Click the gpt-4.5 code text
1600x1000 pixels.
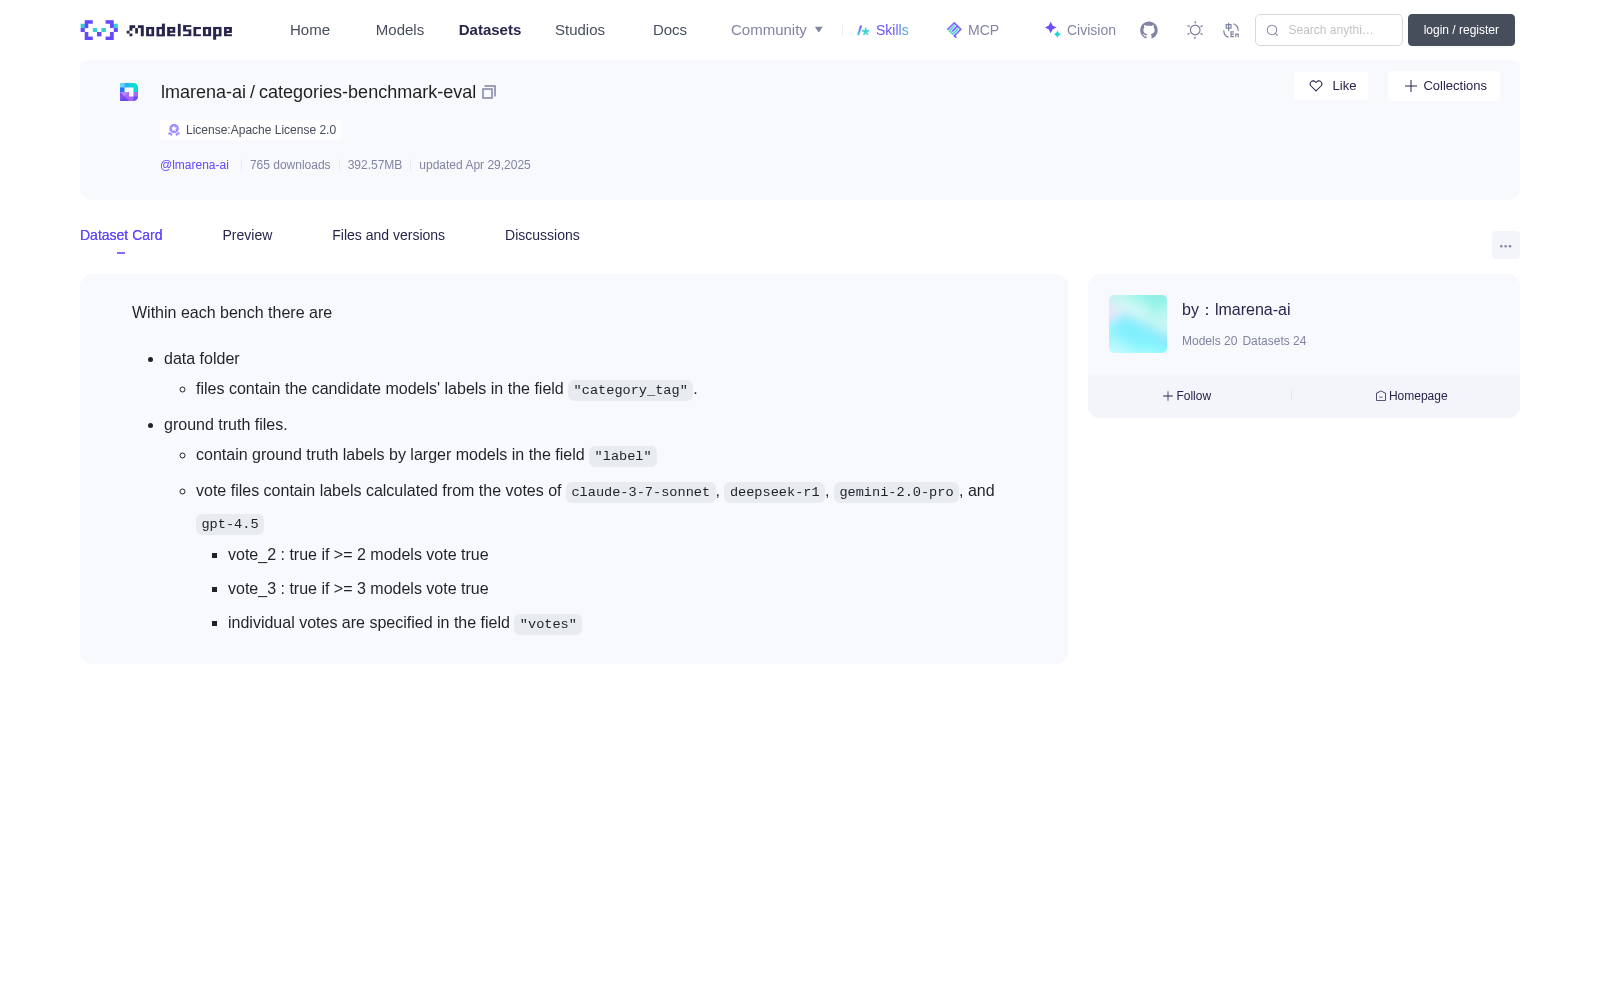click(x=230, y=524)
